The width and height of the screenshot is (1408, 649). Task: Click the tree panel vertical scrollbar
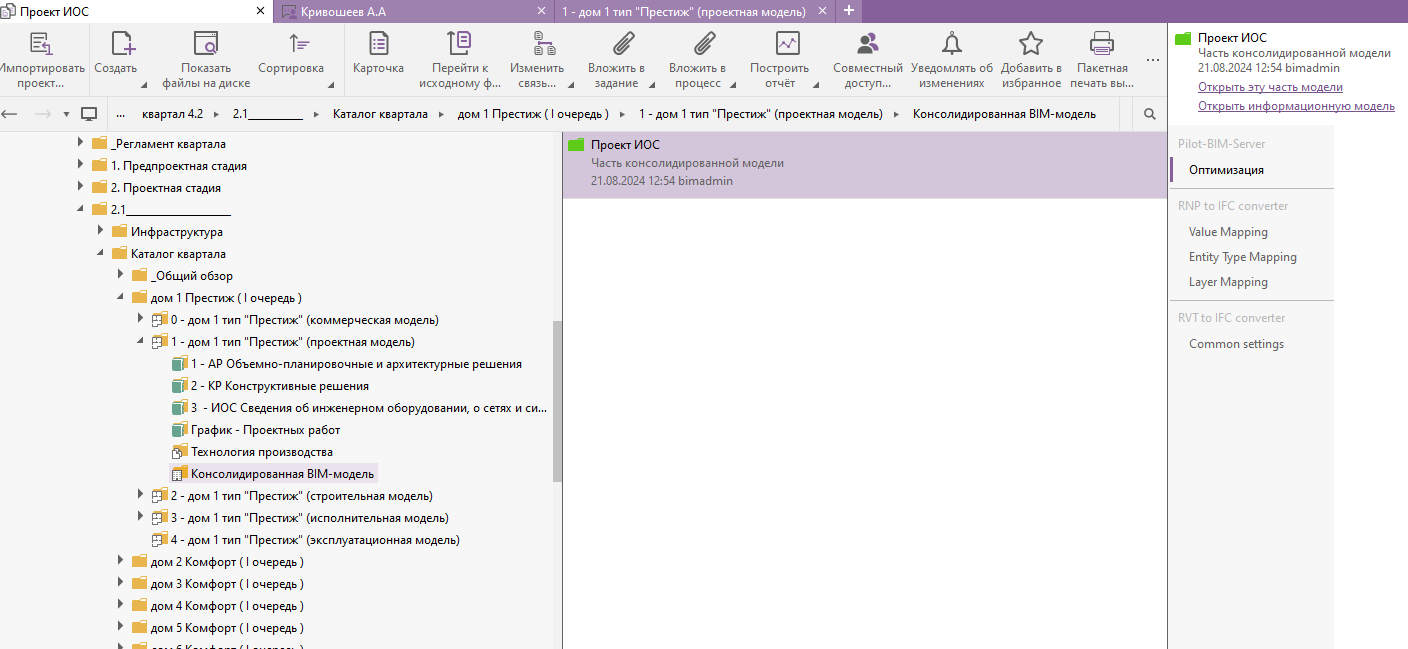(x=557, y=400)
